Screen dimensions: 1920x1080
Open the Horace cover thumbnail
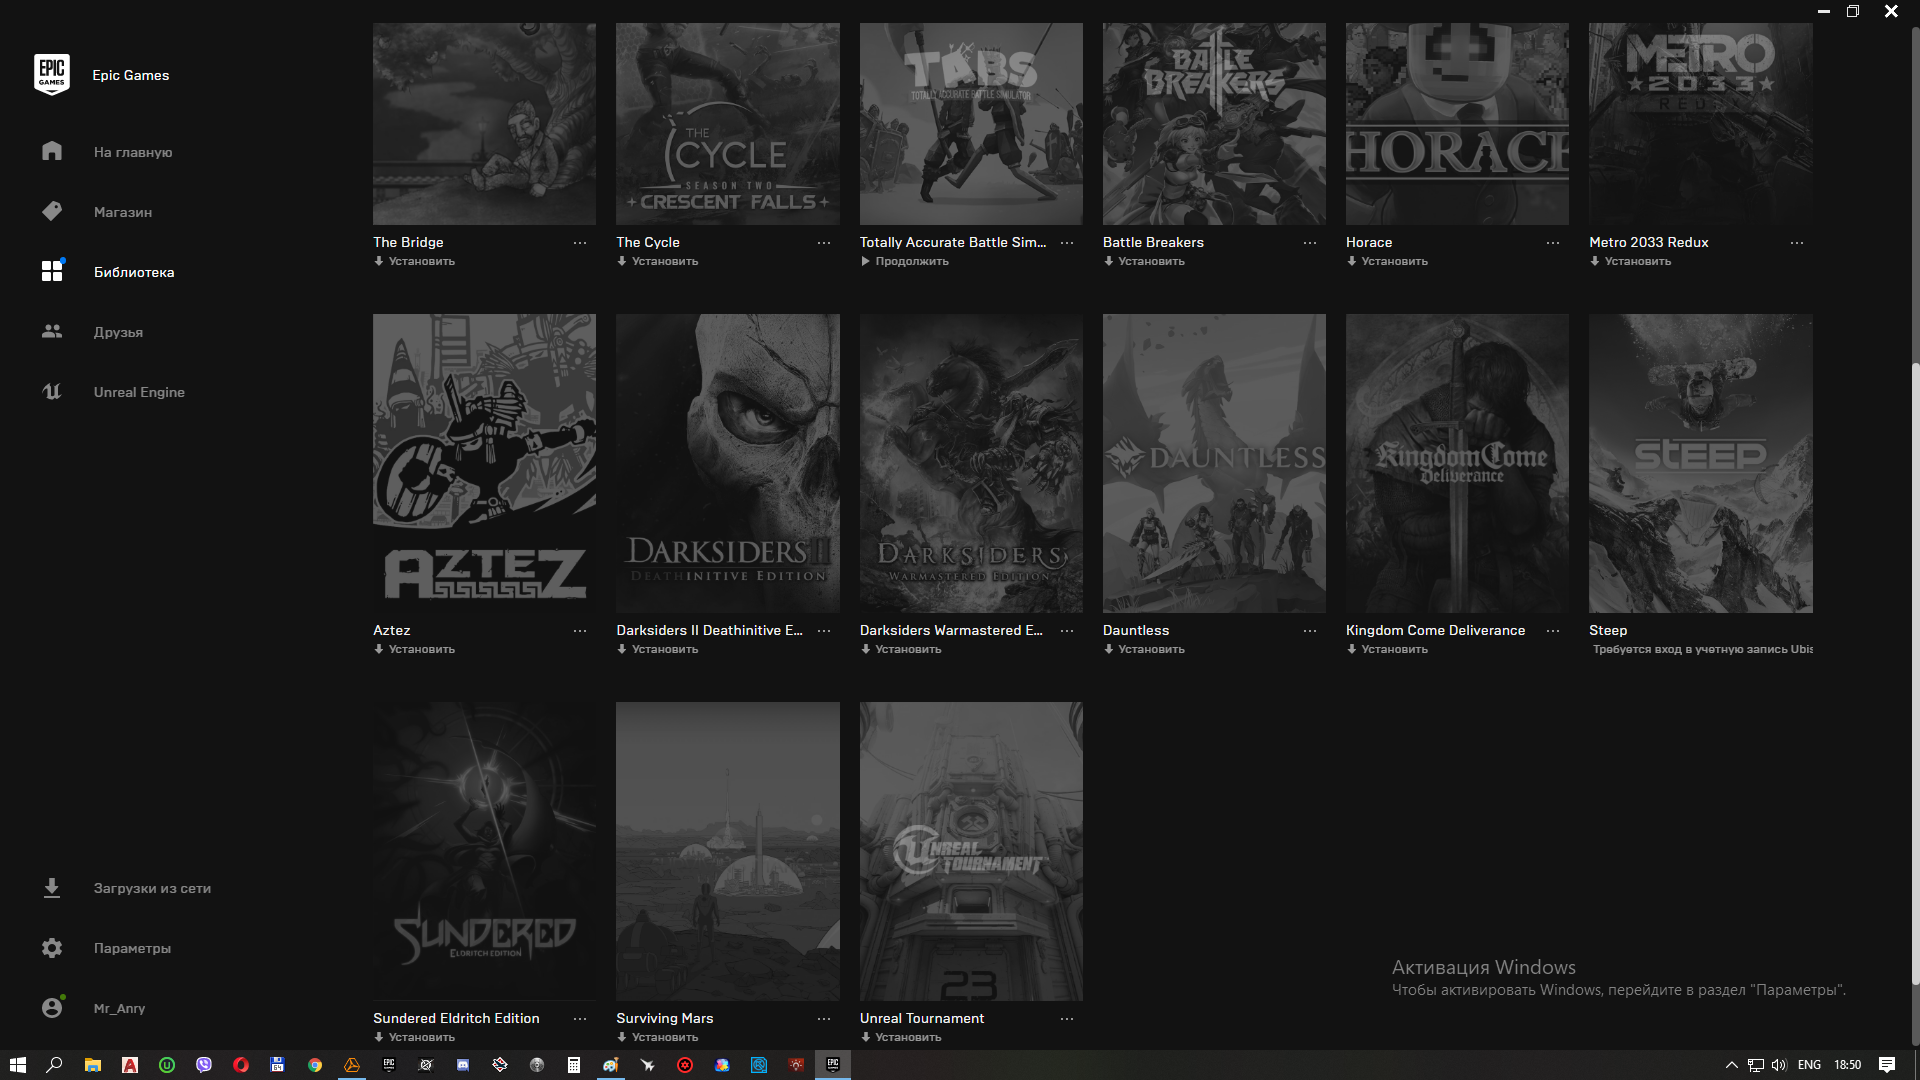tap(1457, 124)
